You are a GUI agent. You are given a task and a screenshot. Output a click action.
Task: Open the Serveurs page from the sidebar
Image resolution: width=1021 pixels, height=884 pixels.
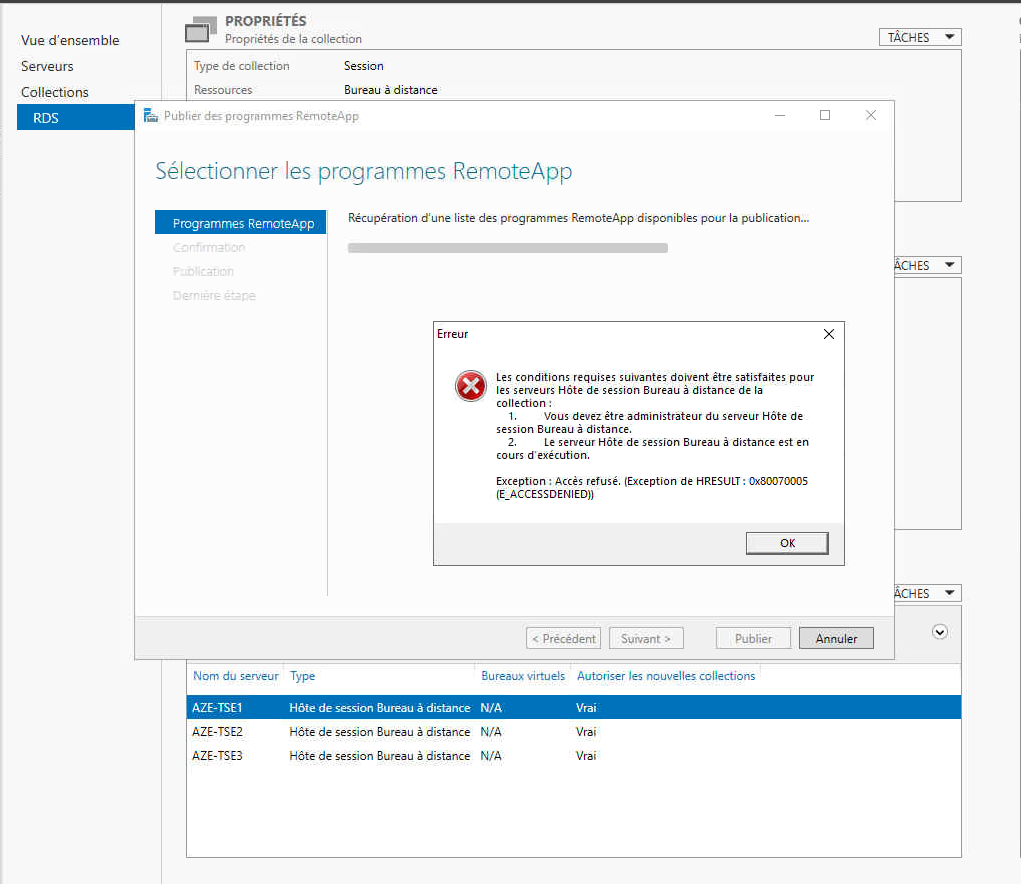[x=47, y=66]
